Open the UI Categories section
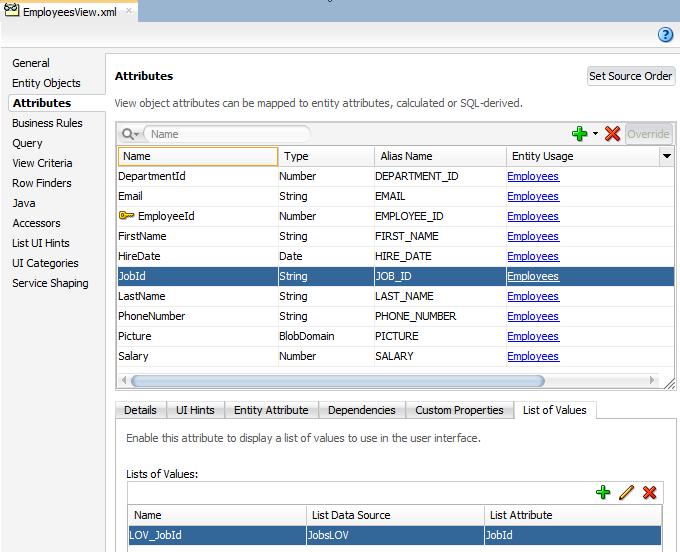Viewport: 680px width, 552px height. tap(45, 263)
